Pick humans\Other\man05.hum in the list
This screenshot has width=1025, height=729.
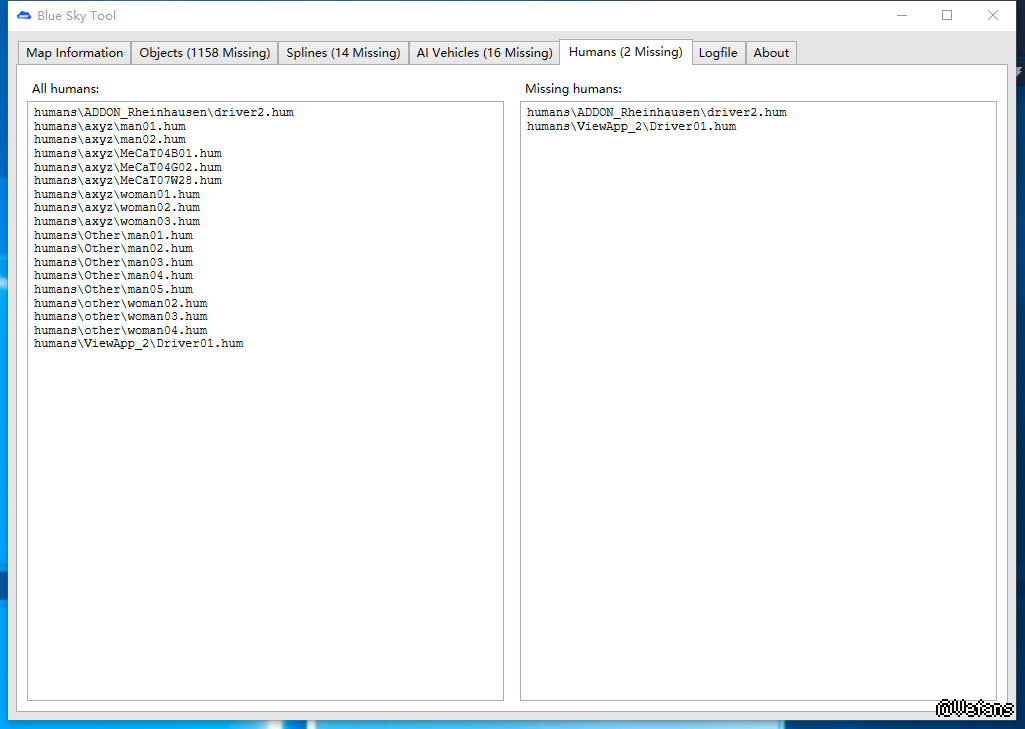click(113, 290)
